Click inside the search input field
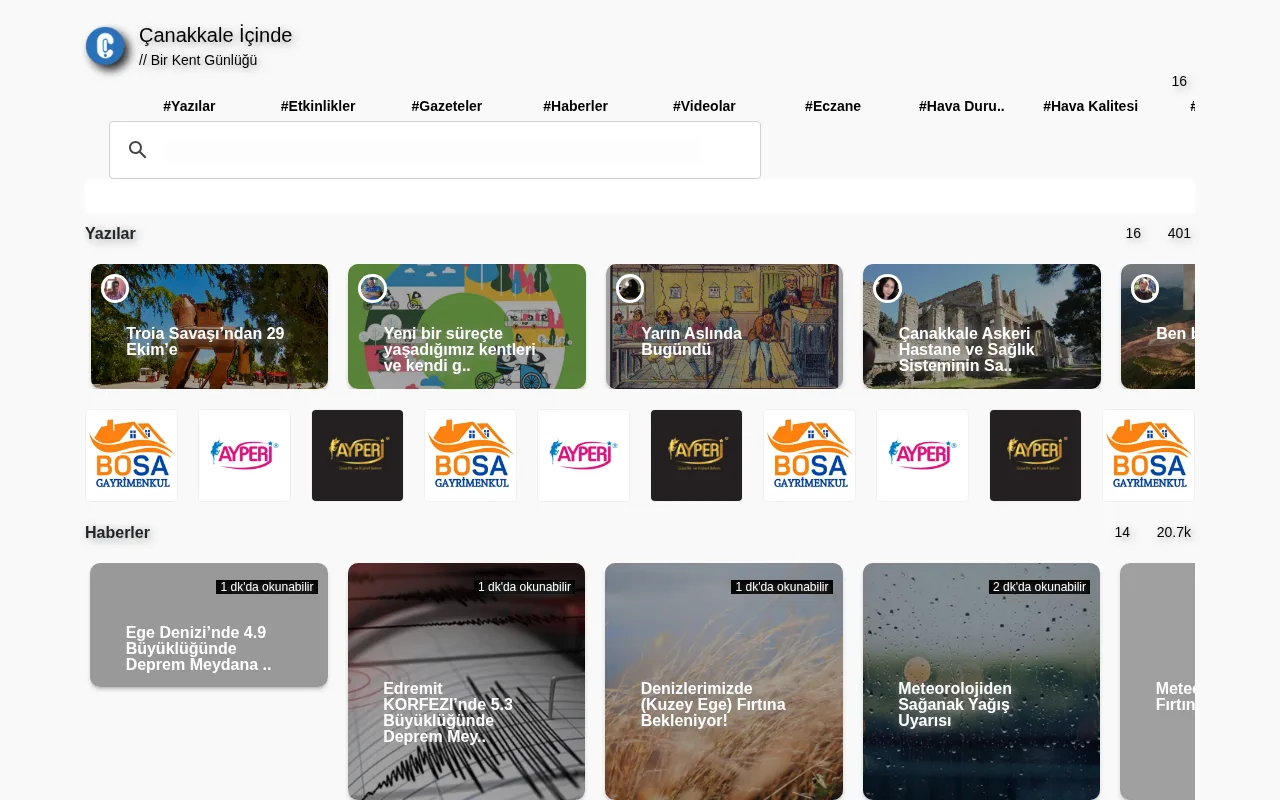The image size is (1280, 800). pos(430,149)
